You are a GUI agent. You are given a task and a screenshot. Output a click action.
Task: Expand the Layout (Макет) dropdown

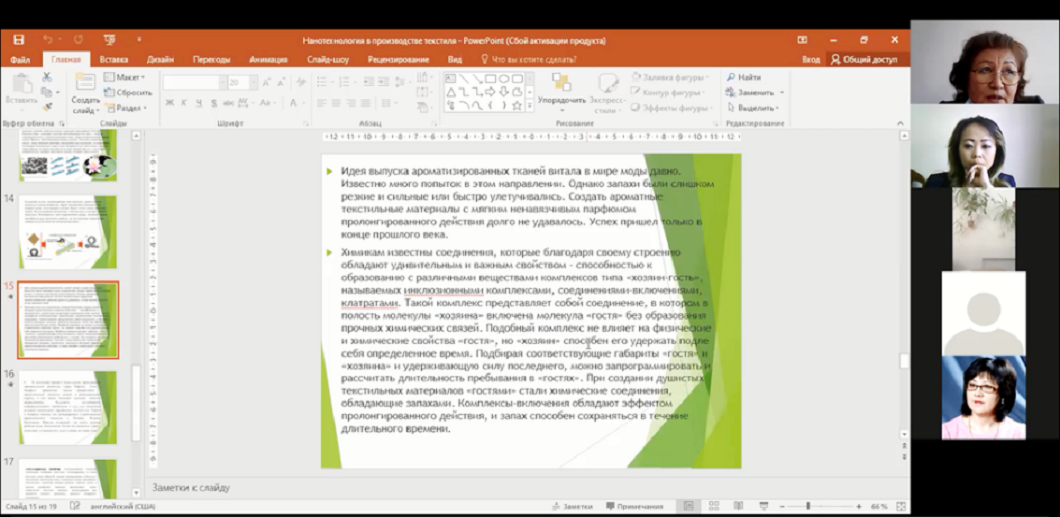point(129,77)
